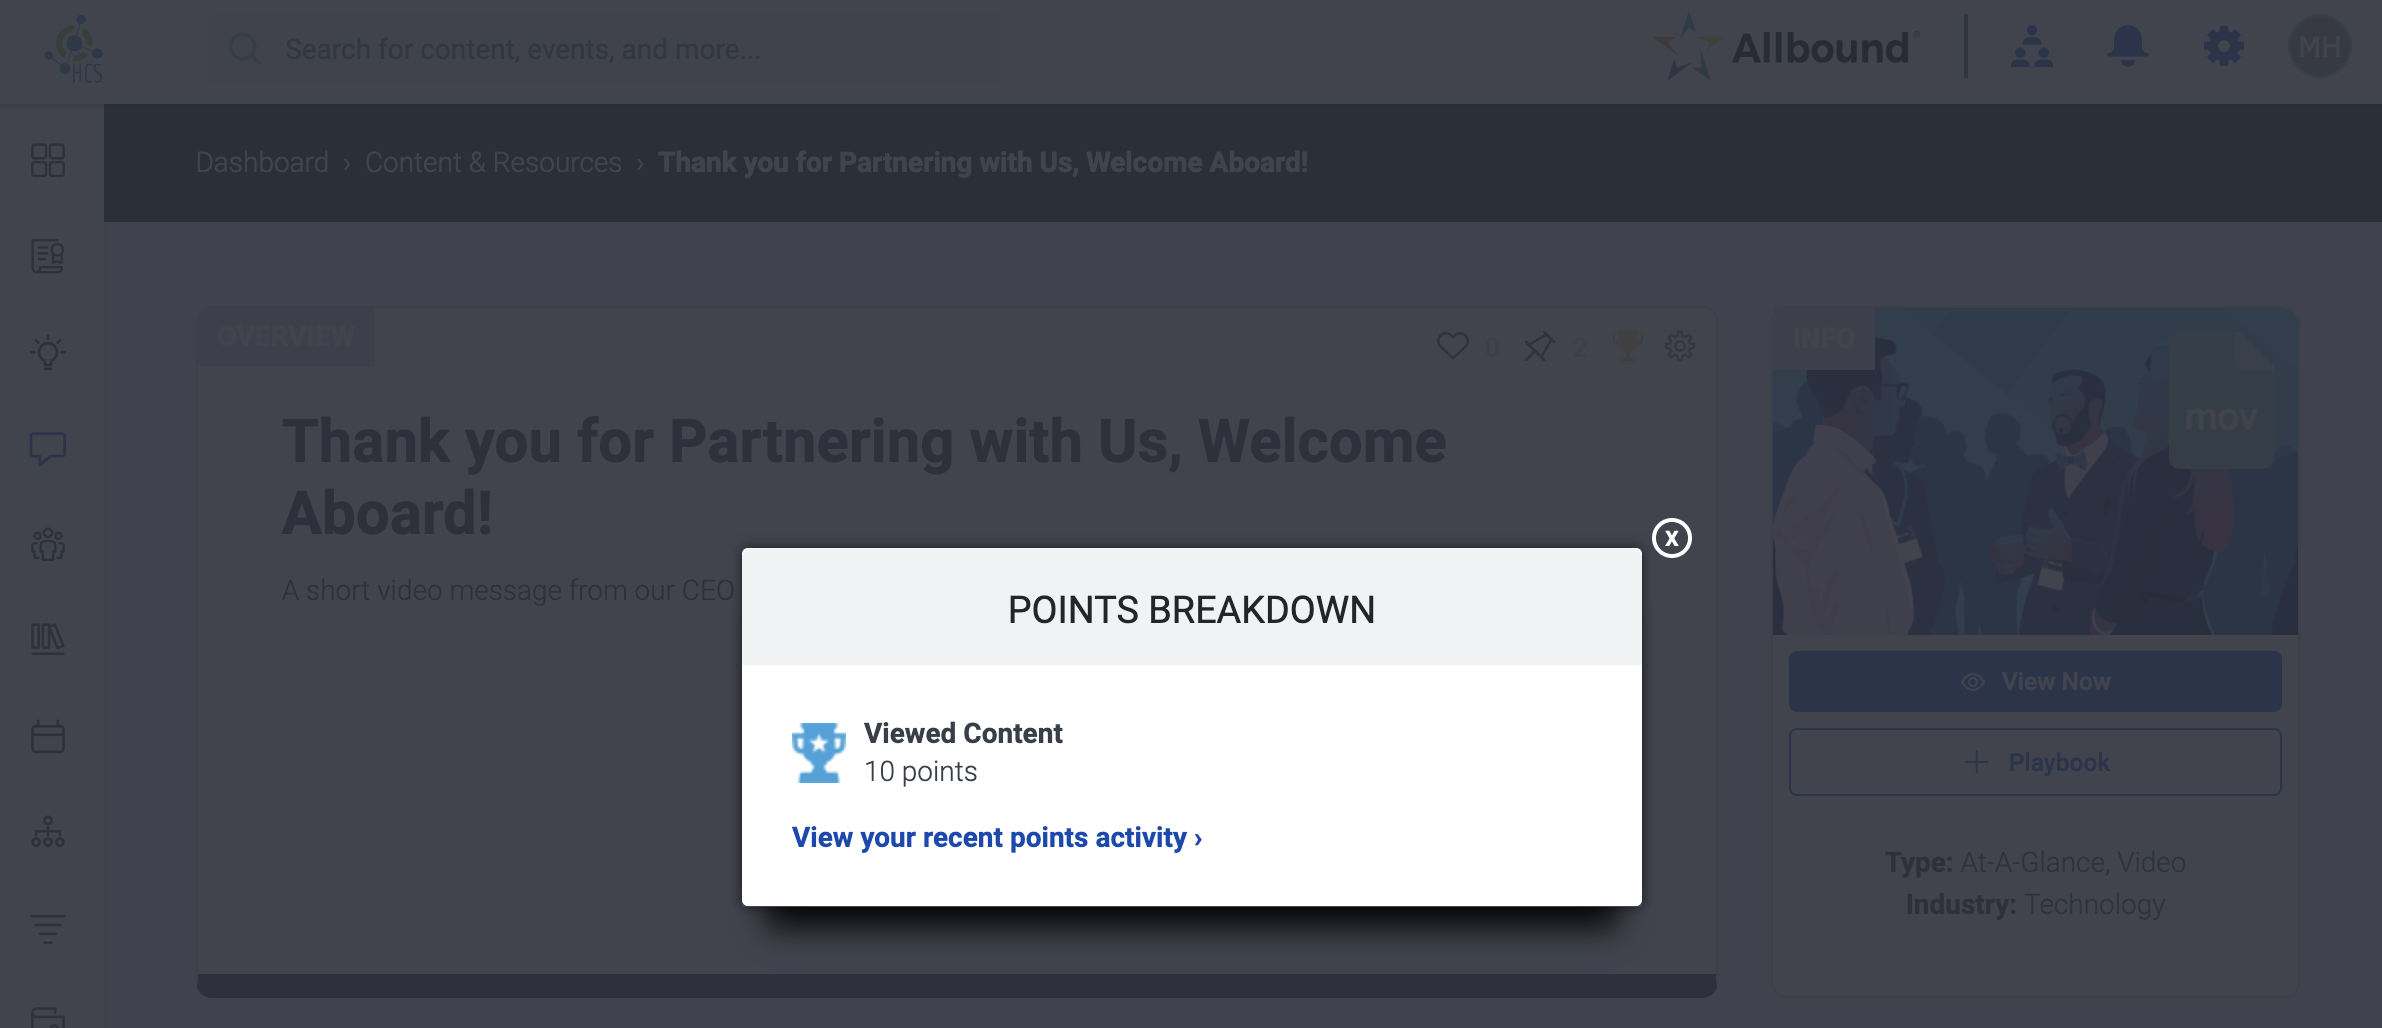
Task: Toggle the pin icon for this content
Action: (1538, 347)
